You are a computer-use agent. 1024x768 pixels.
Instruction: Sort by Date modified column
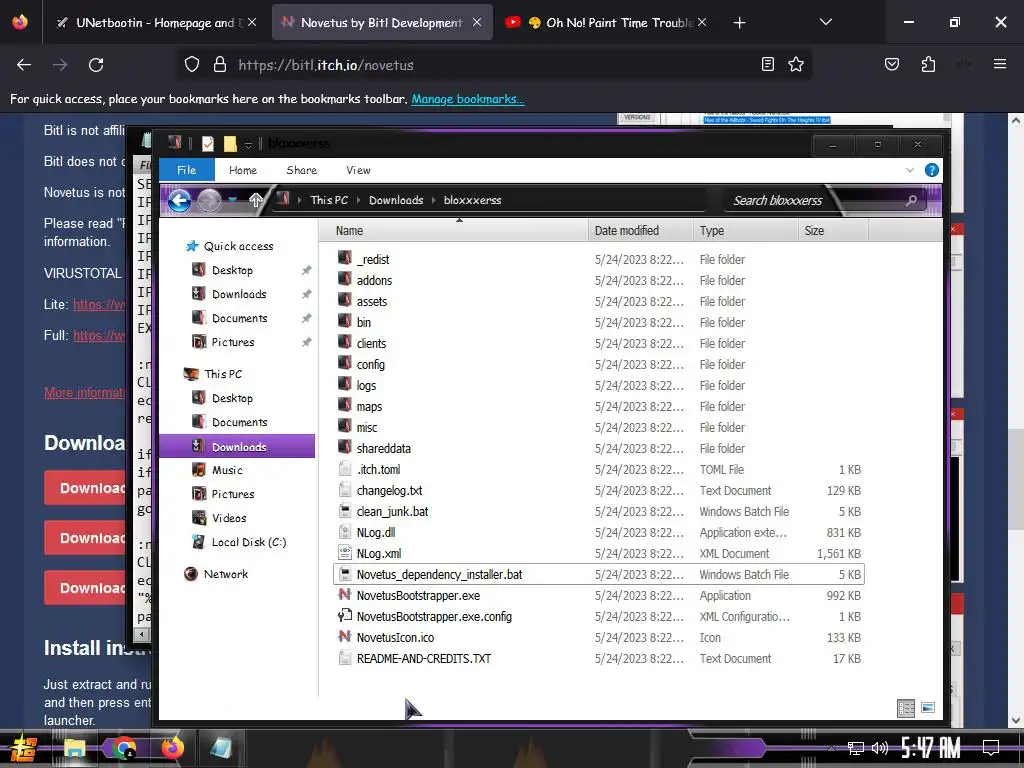[x=641, y=231]
